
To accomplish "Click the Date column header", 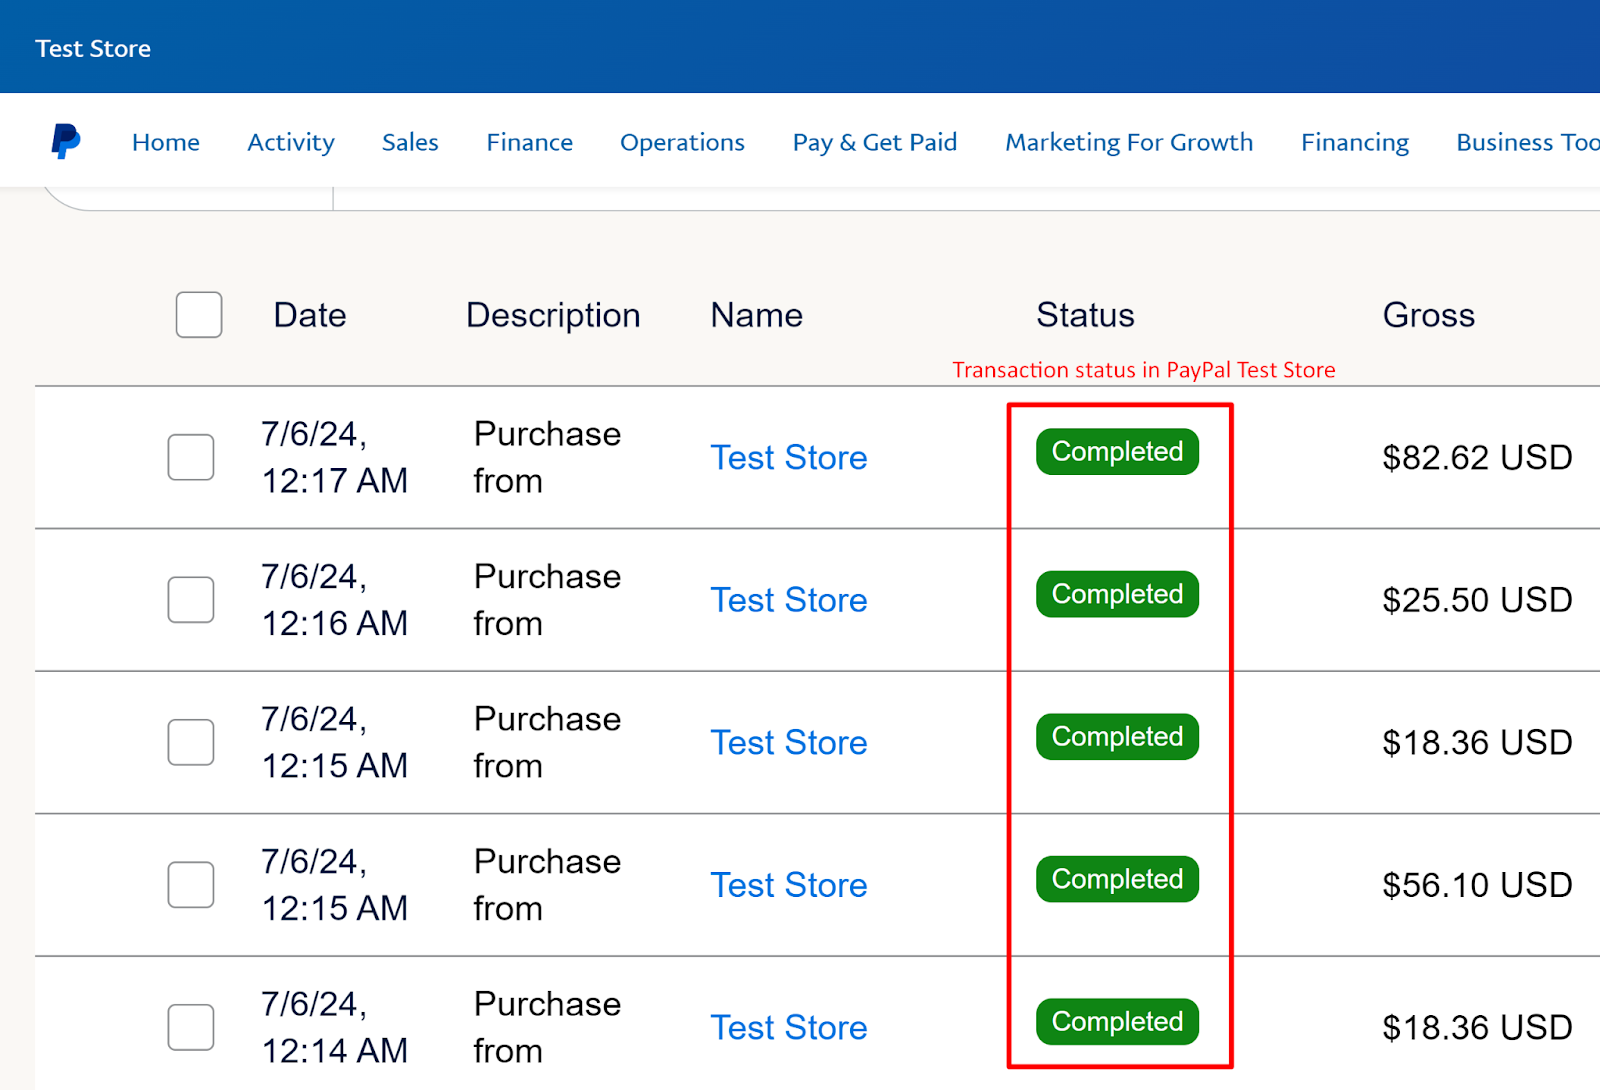I will coord(310,315).
